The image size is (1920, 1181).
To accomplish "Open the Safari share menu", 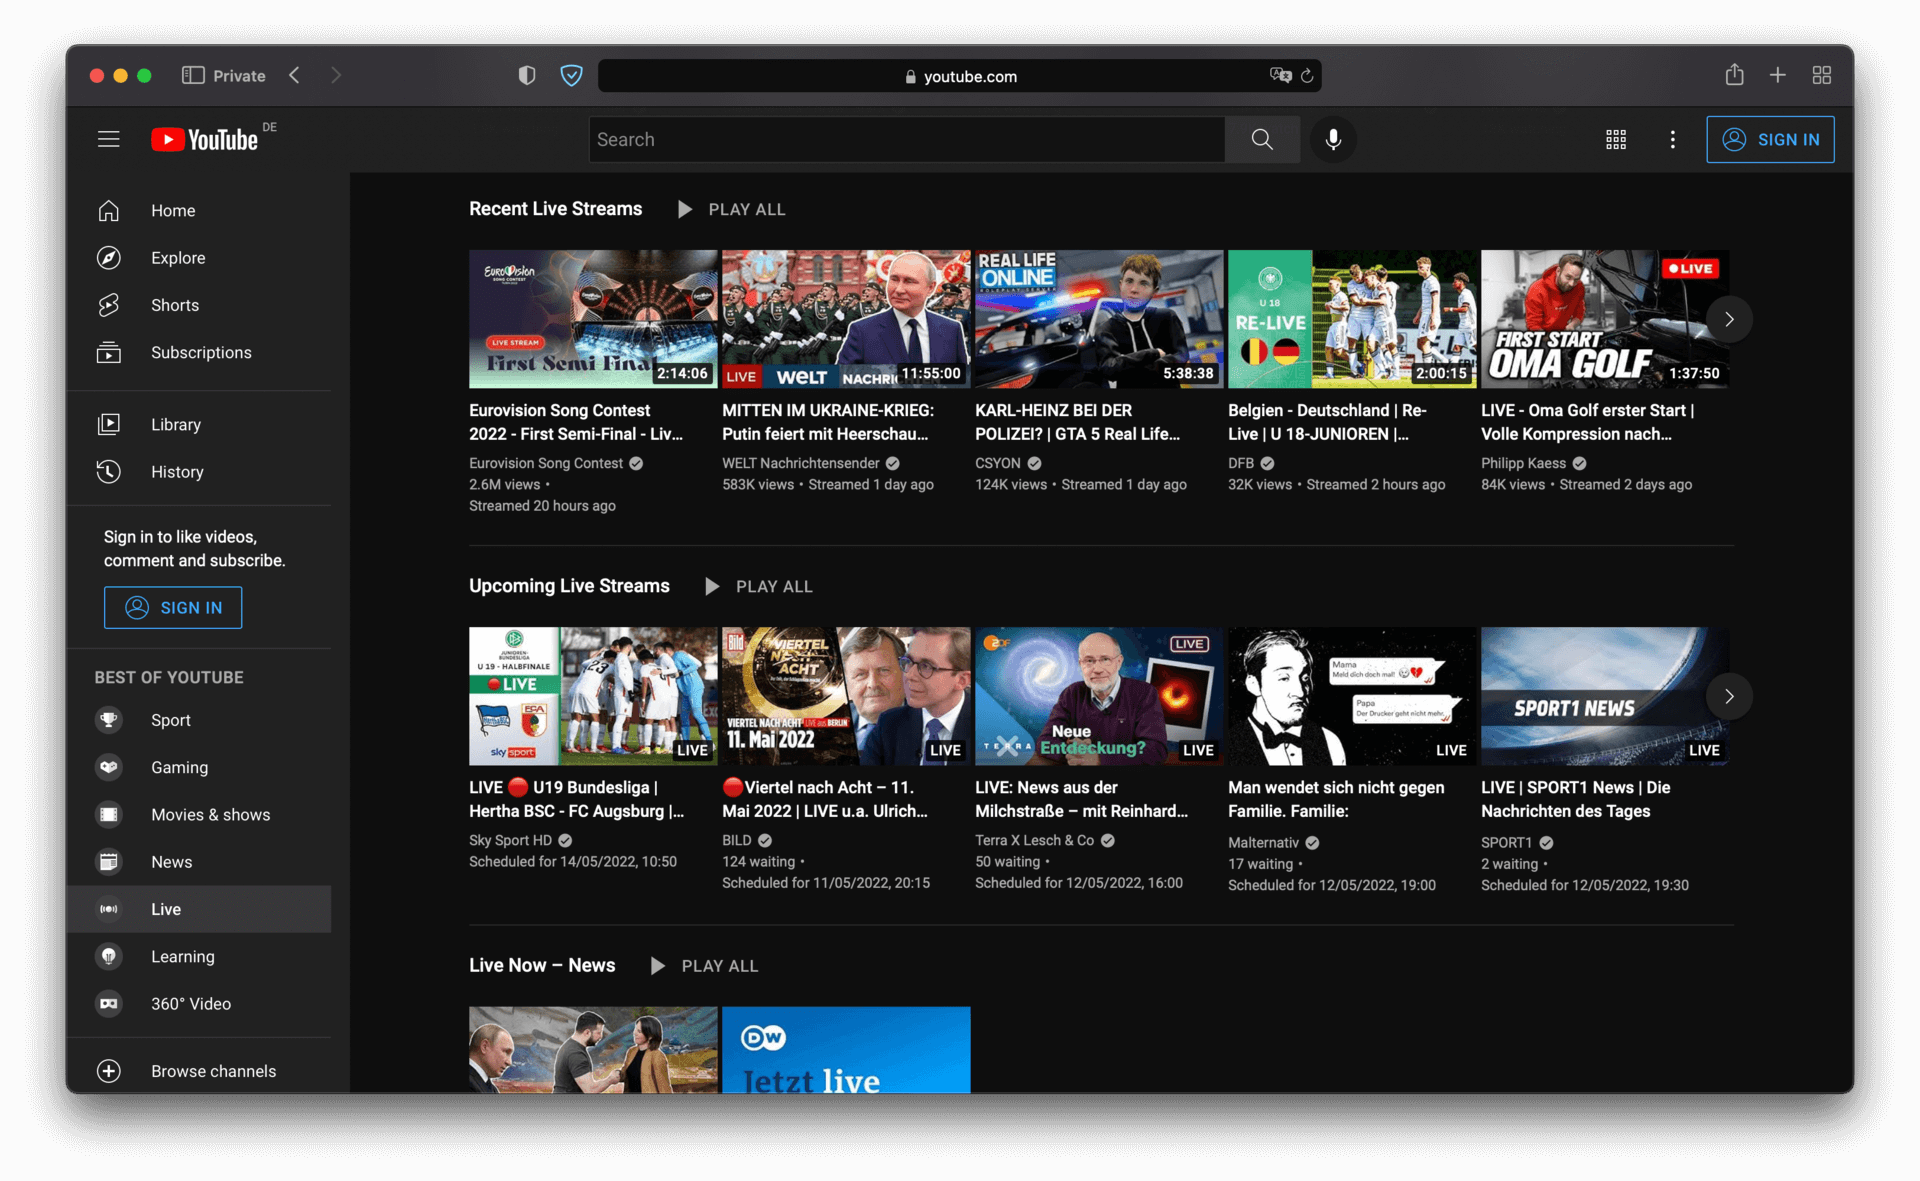I will 1734,74.
